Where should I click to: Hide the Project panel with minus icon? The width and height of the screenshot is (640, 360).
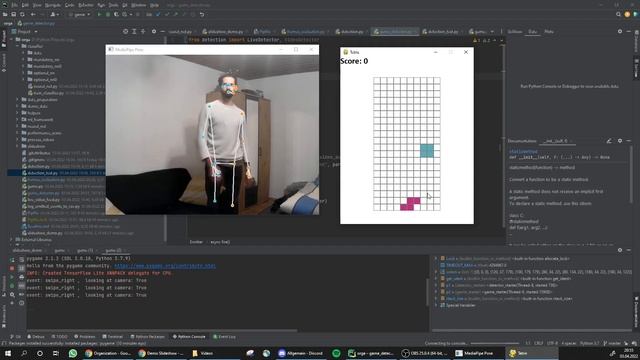(162, 31)
